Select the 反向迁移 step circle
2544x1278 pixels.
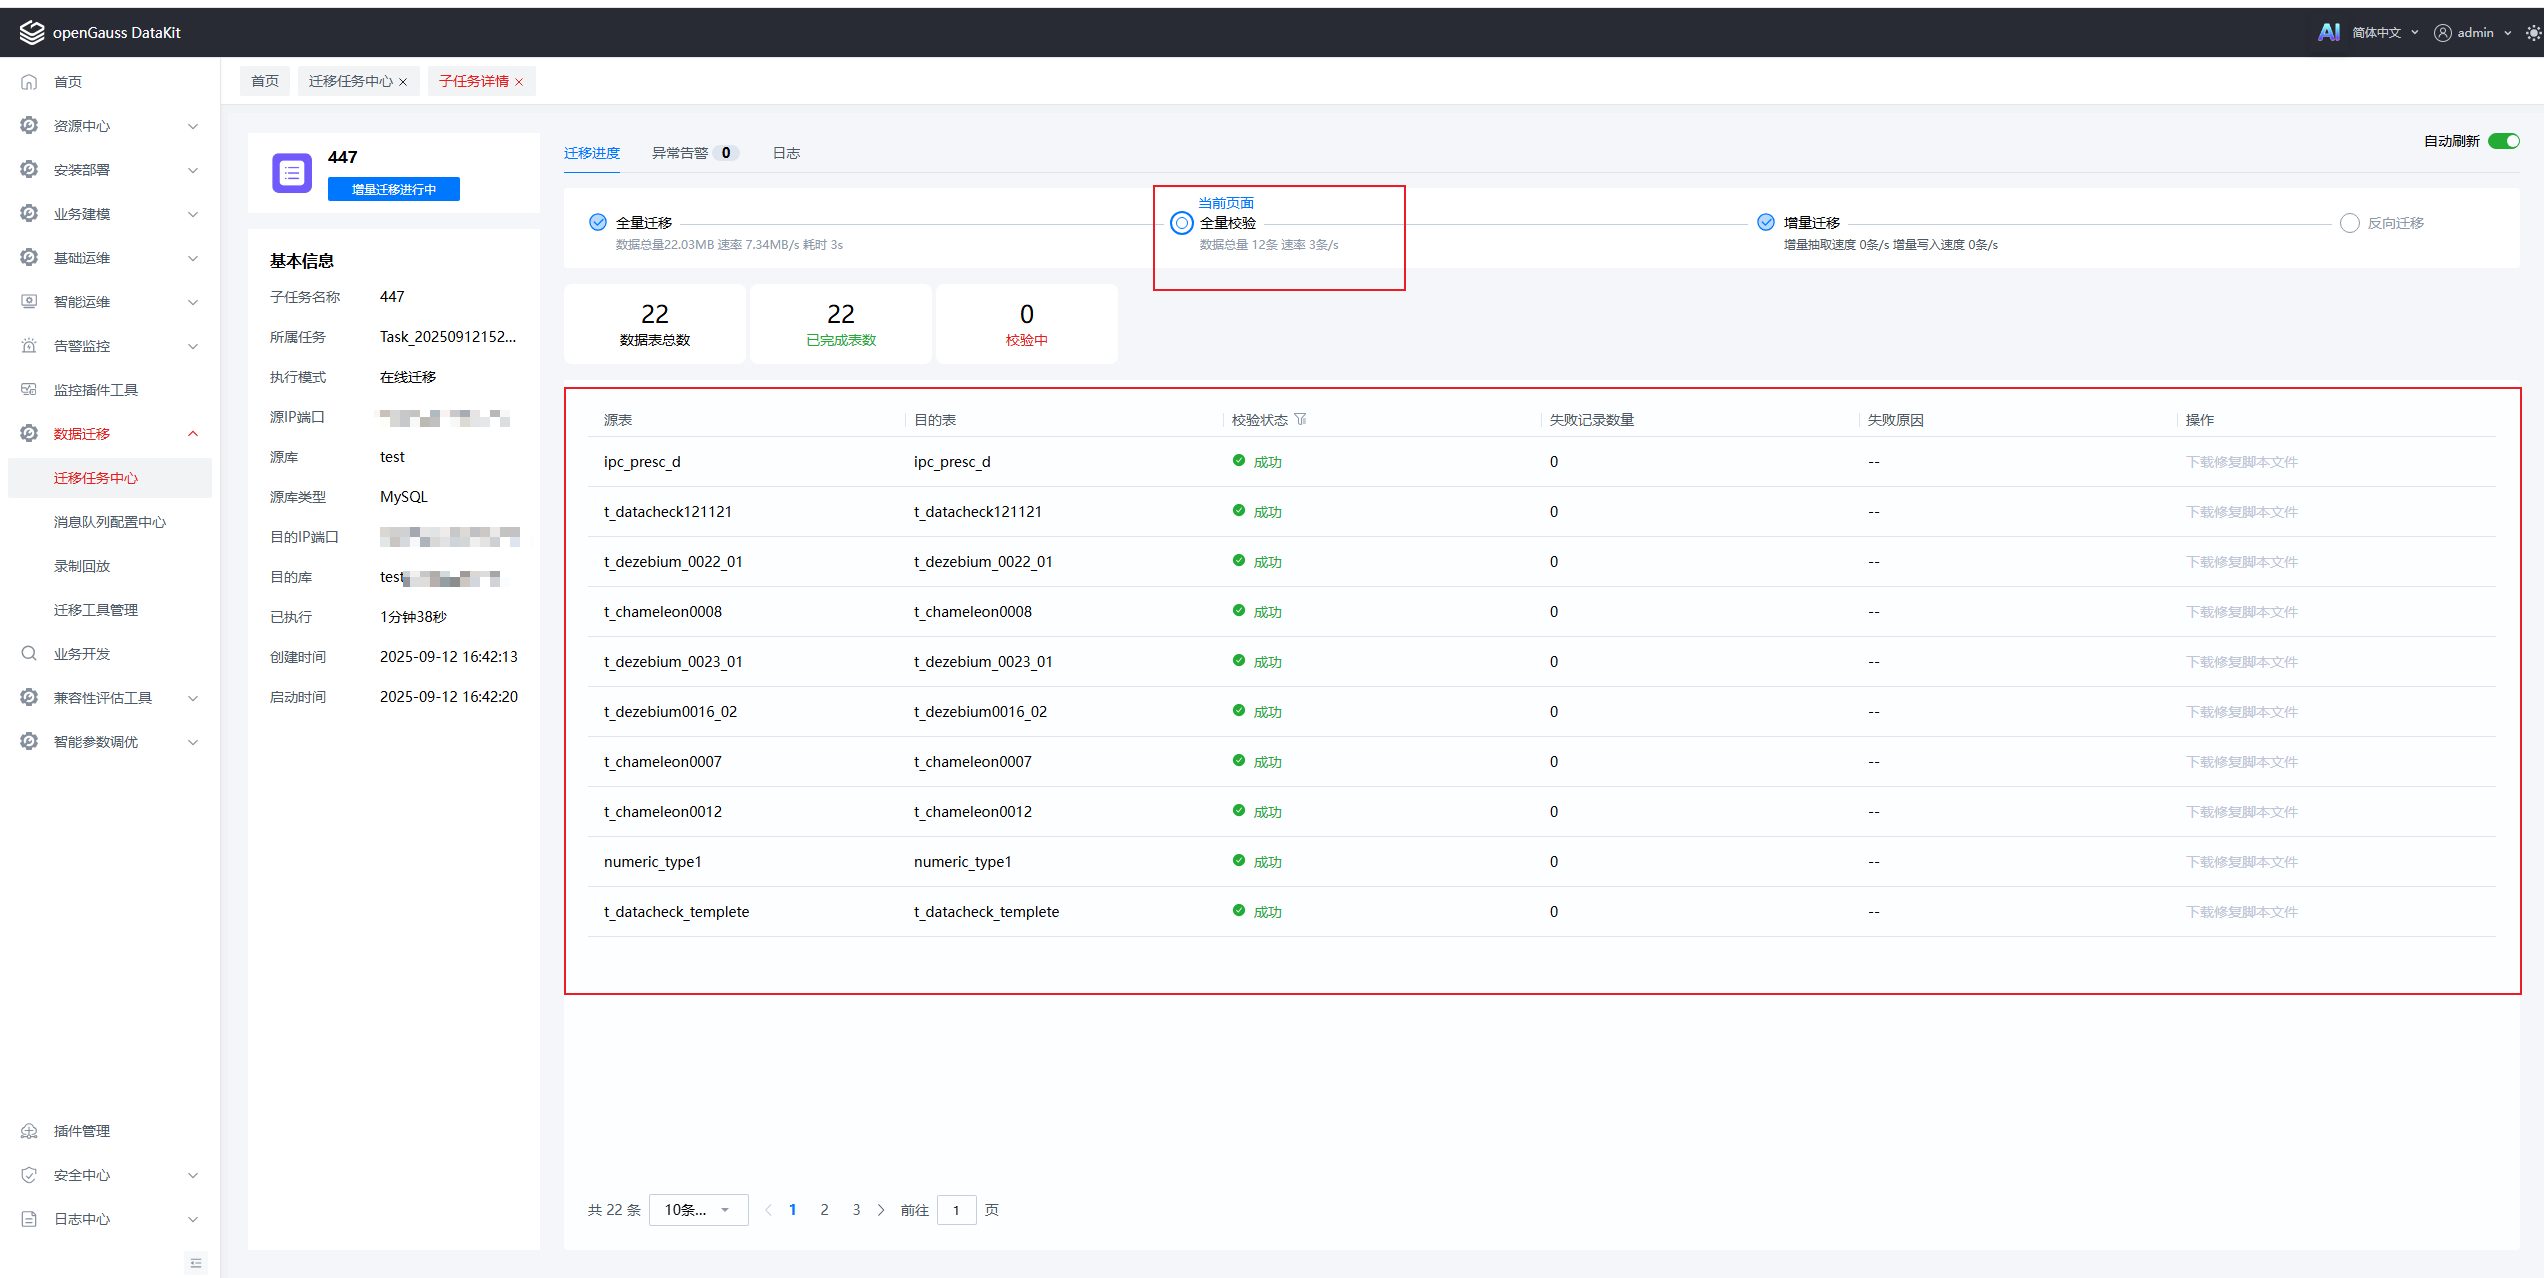pyautogui.click(x=2349, y=223)
